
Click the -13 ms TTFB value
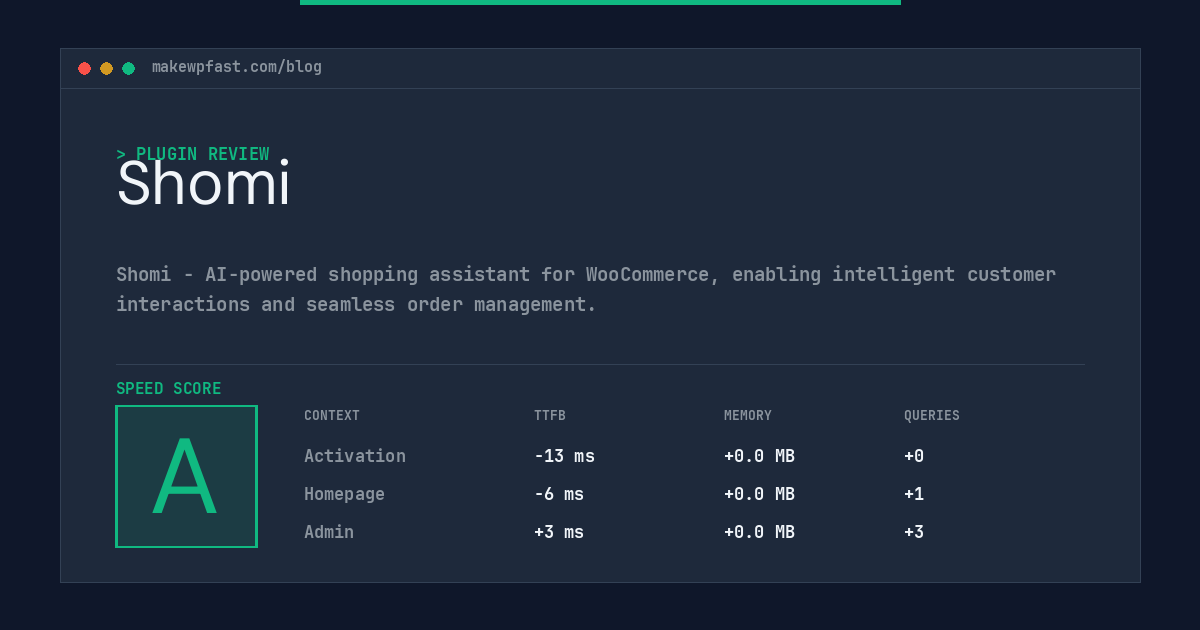tap(564, 456)
